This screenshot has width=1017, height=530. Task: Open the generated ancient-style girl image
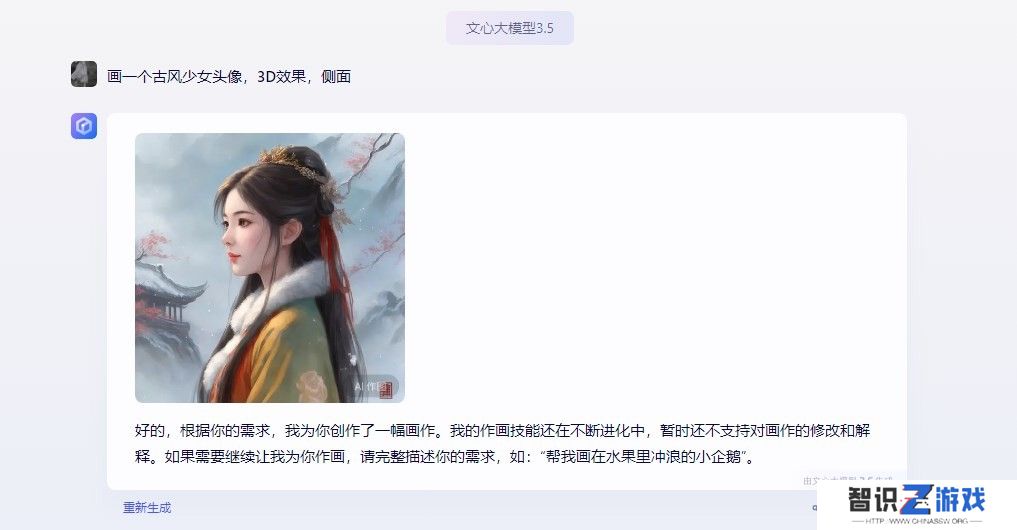pyautogui.click(x=270, y=268)
